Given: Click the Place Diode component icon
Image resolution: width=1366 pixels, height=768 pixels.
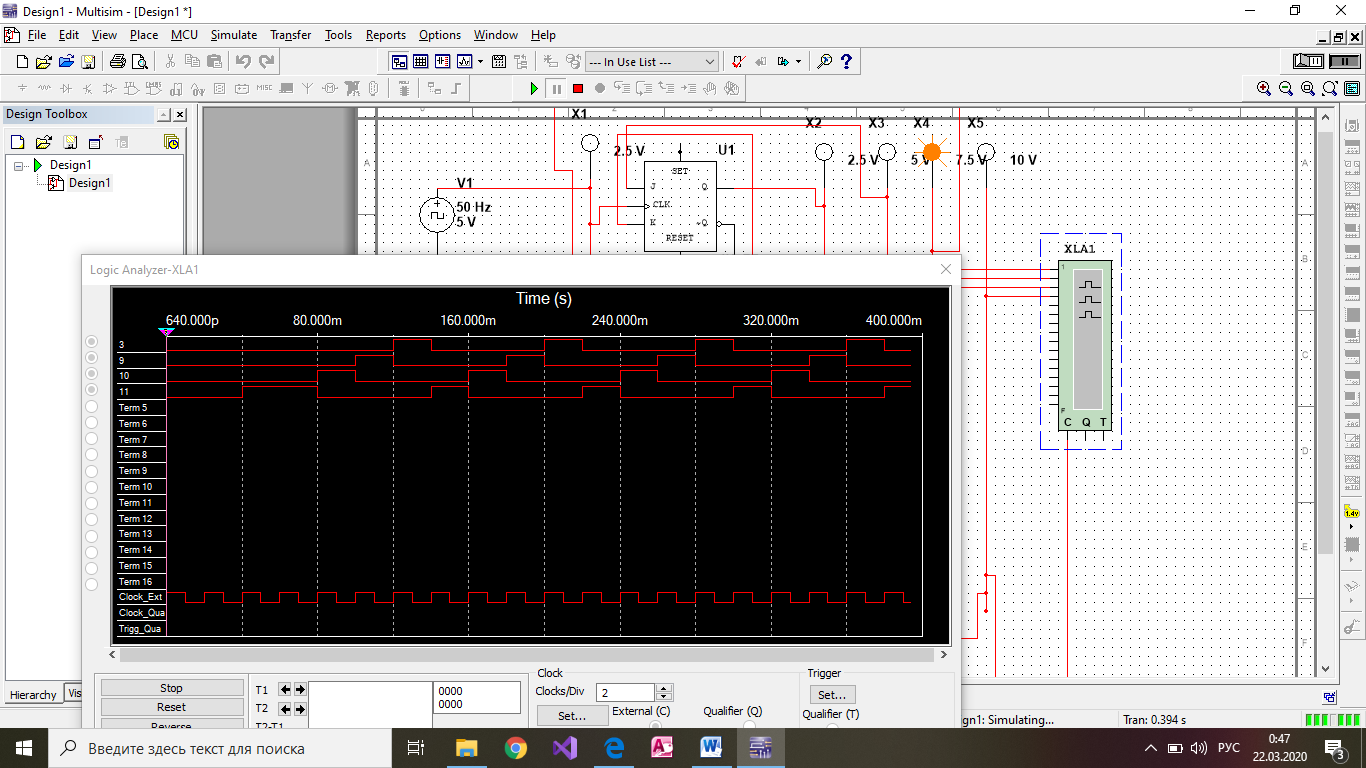Looking at the screenshot, I should tap(66, 89).
